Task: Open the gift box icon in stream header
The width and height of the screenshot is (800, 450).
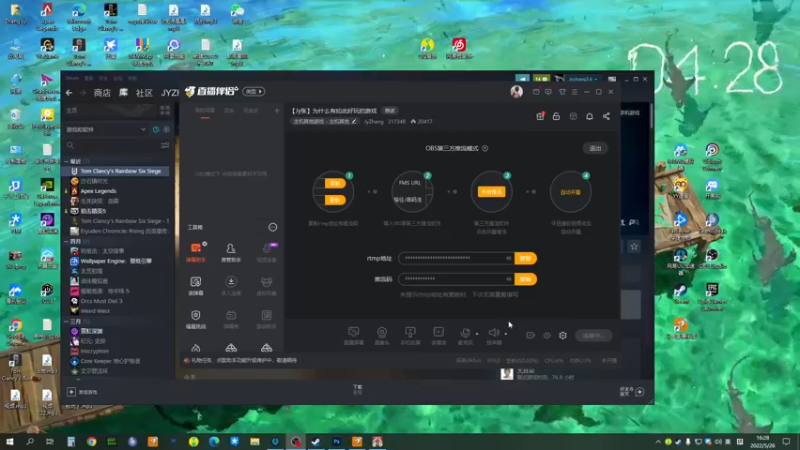Action: pyautogui.click(x=540, y=116)
